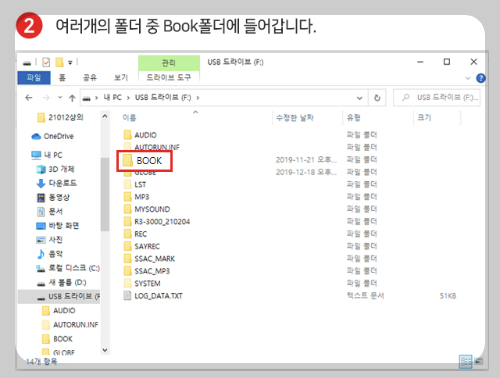Open the address bar history dropdown
The image size is (500, 378).
point(359,98)
